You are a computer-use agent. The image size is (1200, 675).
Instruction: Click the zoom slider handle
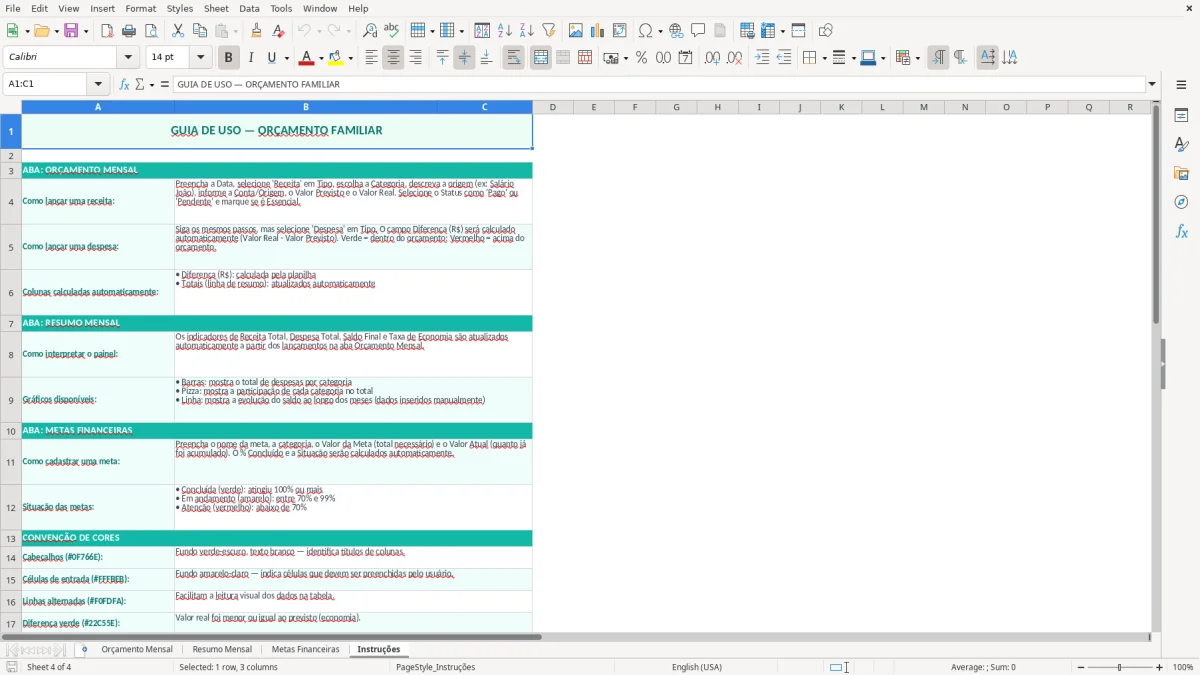coord(1119,667)
